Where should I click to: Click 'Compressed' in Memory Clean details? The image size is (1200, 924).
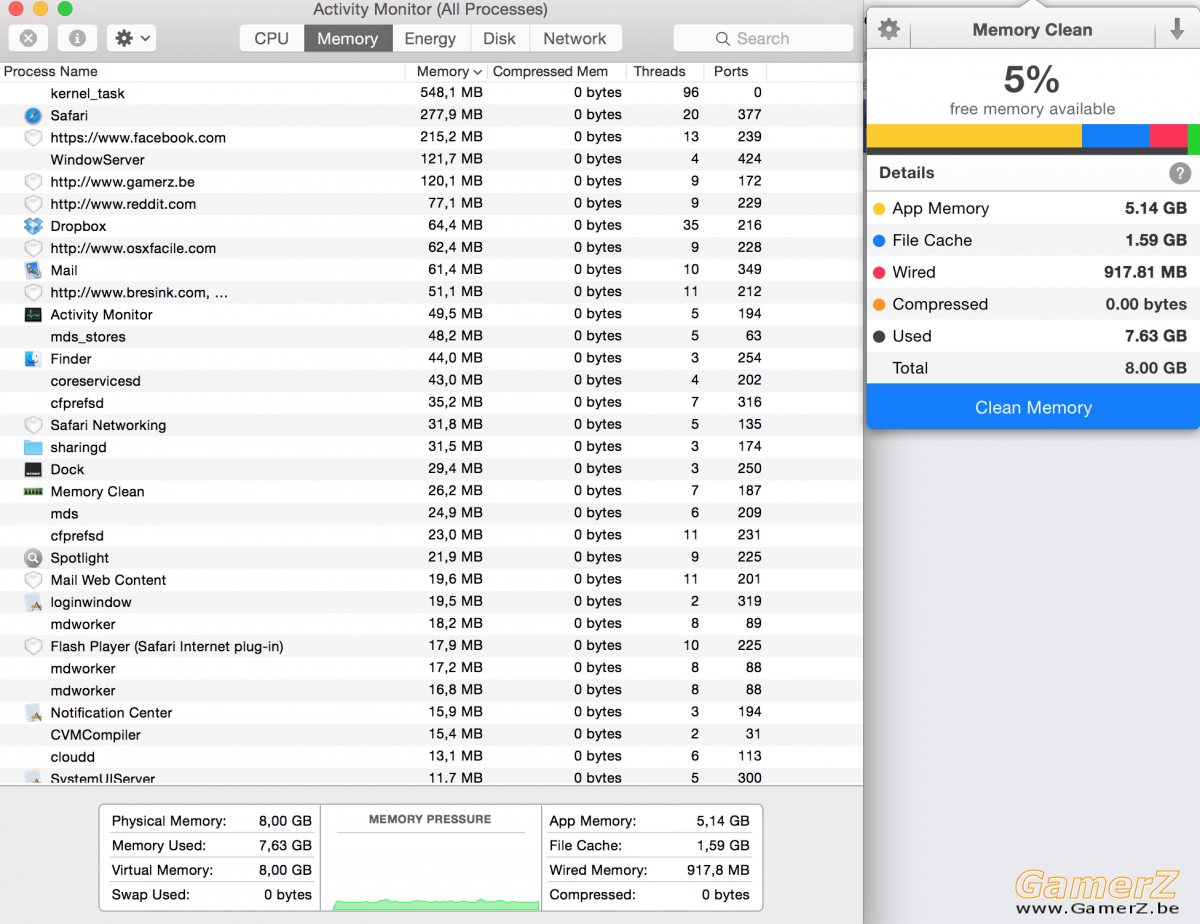(940, 304)
